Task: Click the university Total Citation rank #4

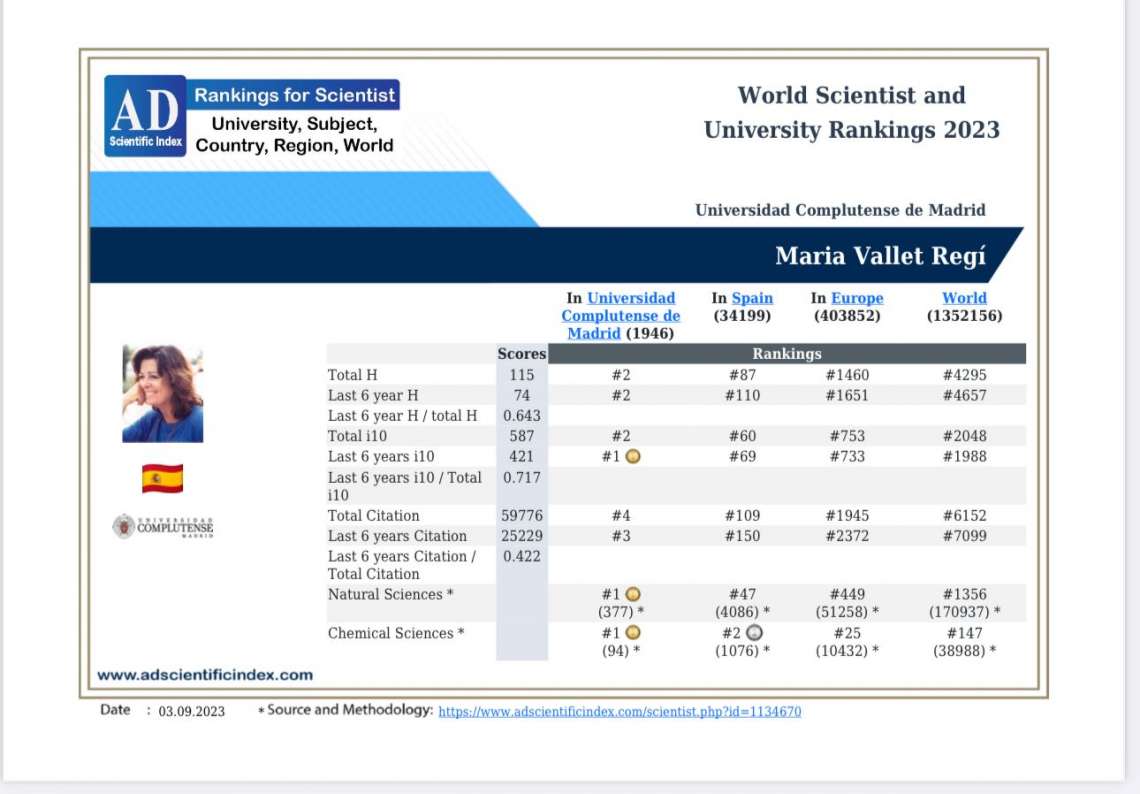Action: point(621,516)
